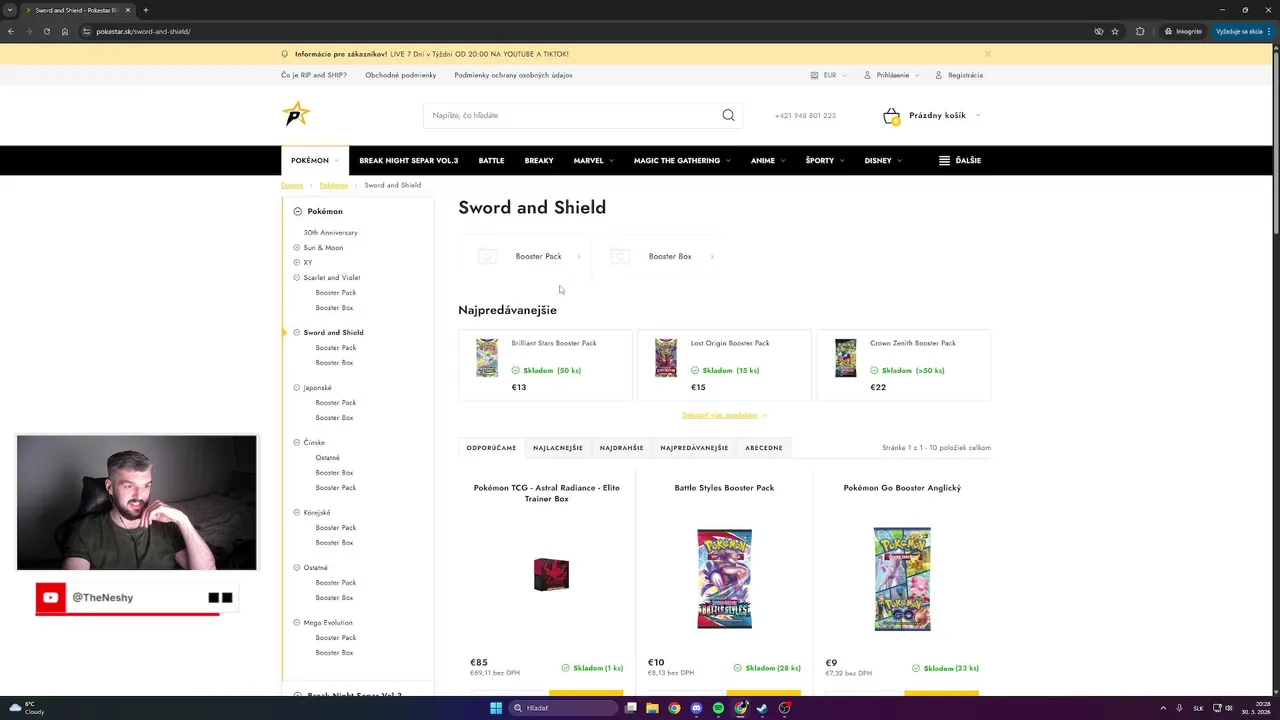This screenshot has width=1280, height=720.
Task: Open the Pokémon top navigation tab
Action: pos(314,160)
